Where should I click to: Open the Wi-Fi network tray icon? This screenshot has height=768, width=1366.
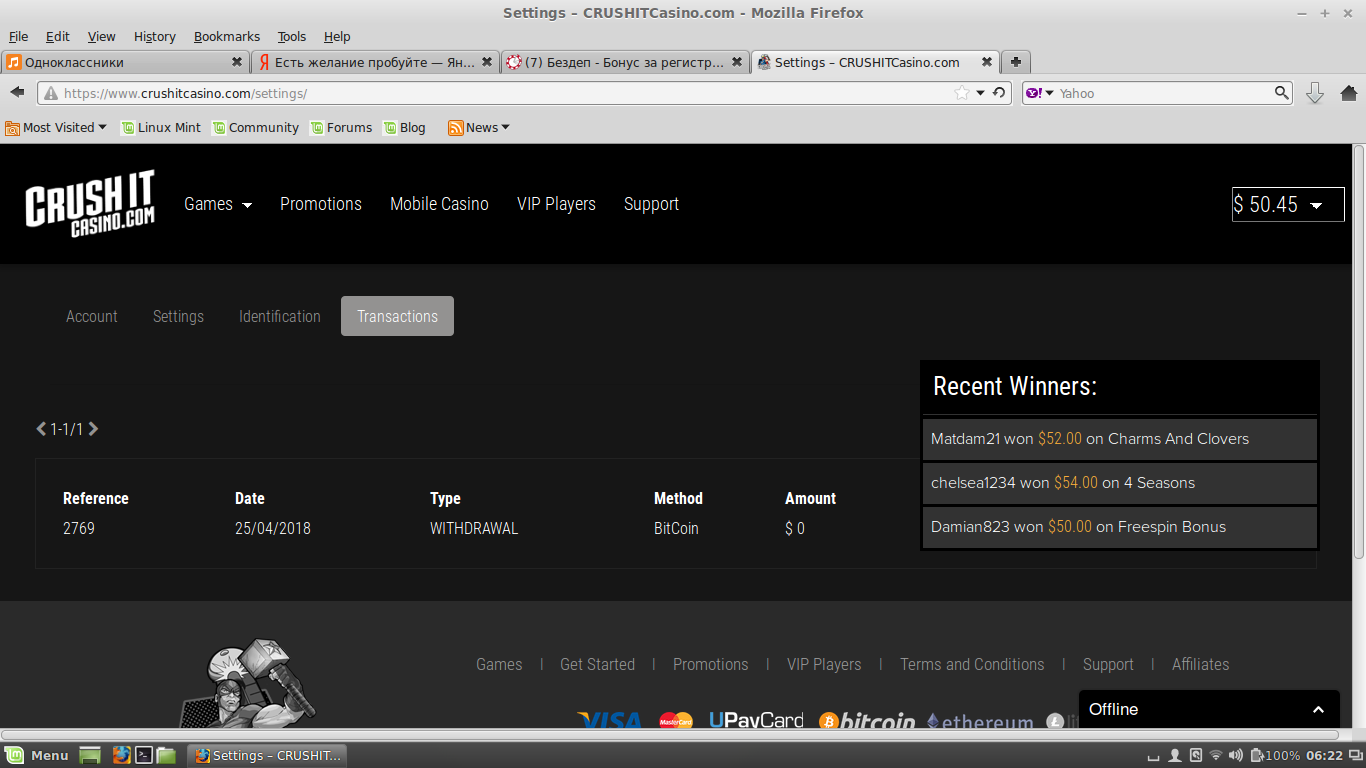[x=1216, y=756]
